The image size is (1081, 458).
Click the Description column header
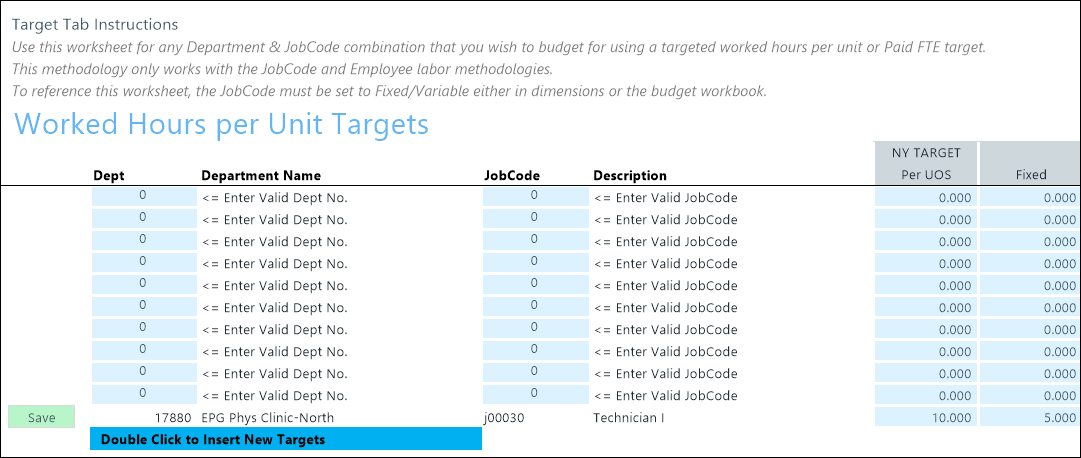pos(630,175)
